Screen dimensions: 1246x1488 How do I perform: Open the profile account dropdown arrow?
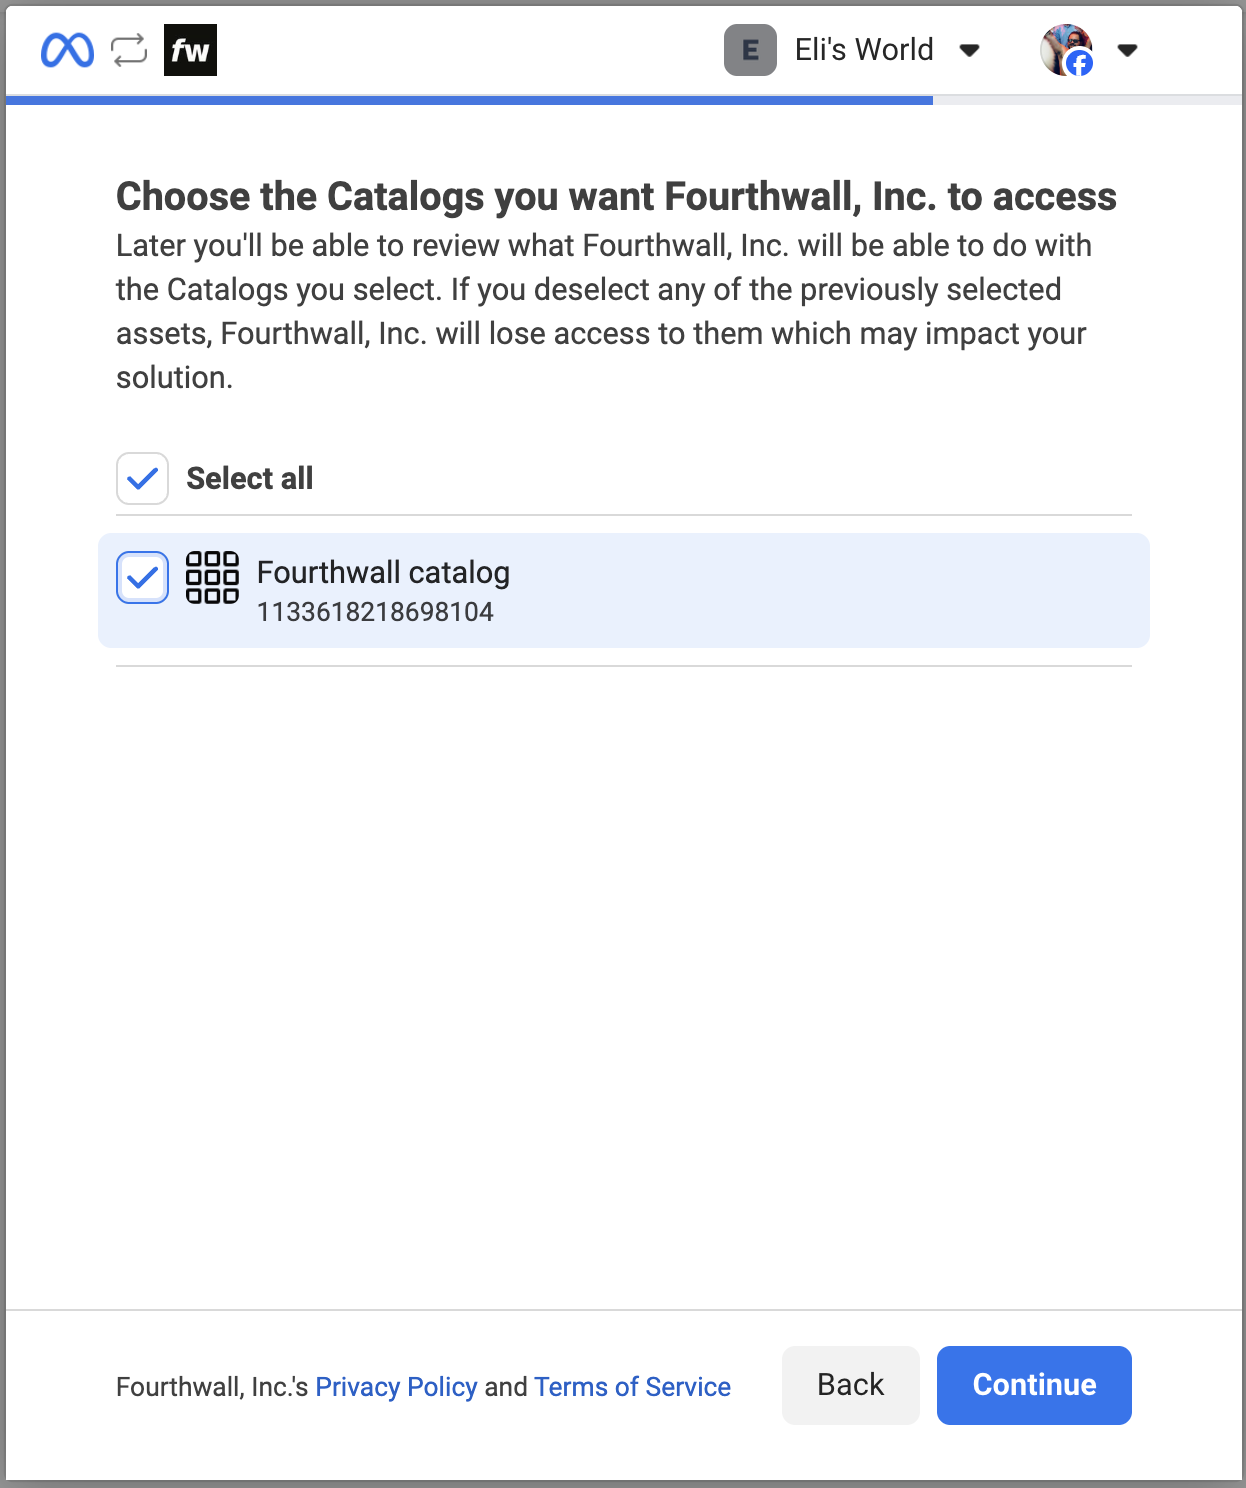pyautogui.click(x=1127, y=50)
